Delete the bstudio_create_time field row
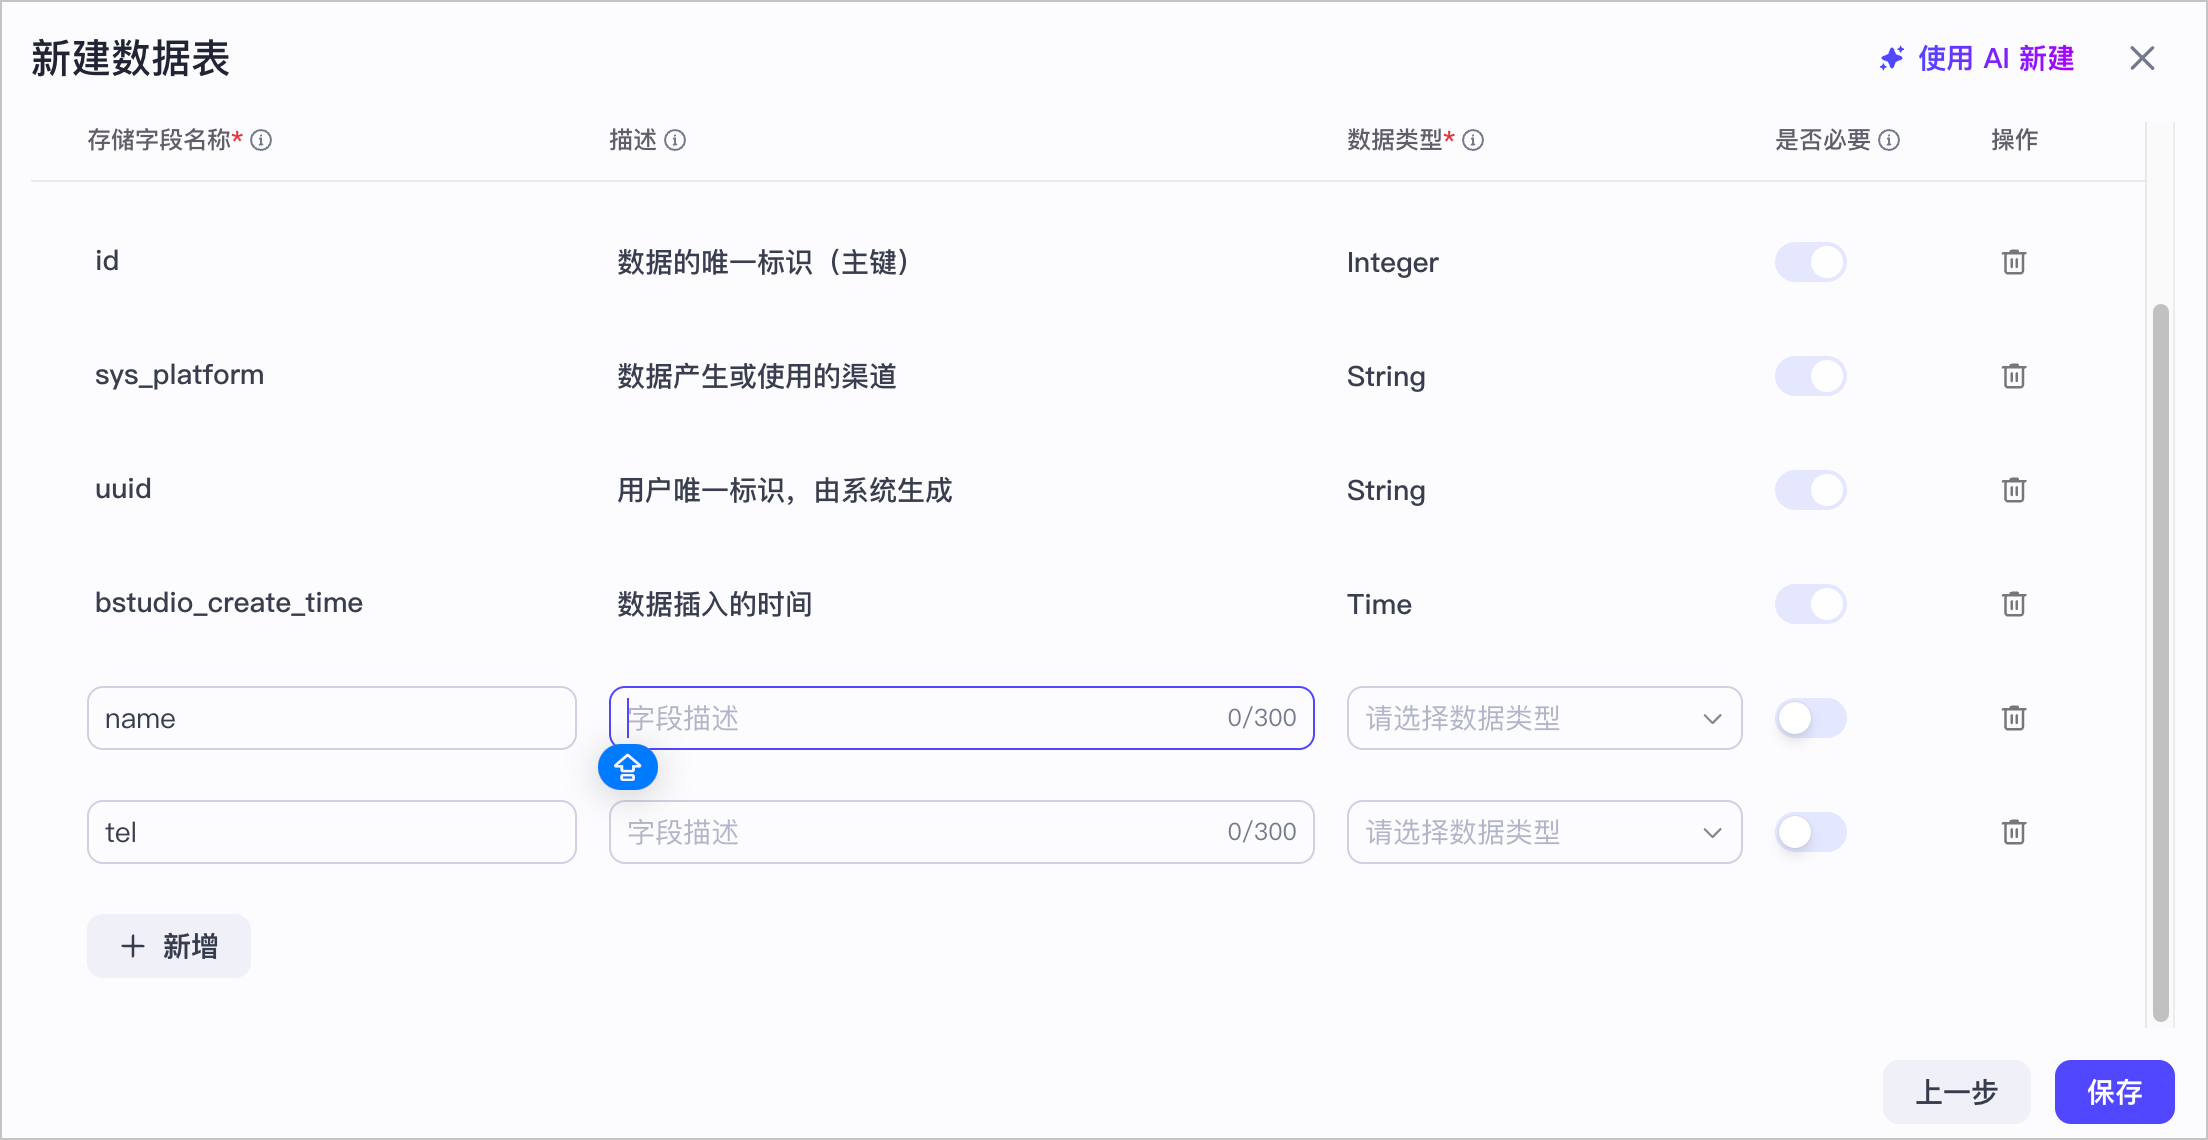This screenshot has width=2208, height=1140. [x=2014, y=604]
